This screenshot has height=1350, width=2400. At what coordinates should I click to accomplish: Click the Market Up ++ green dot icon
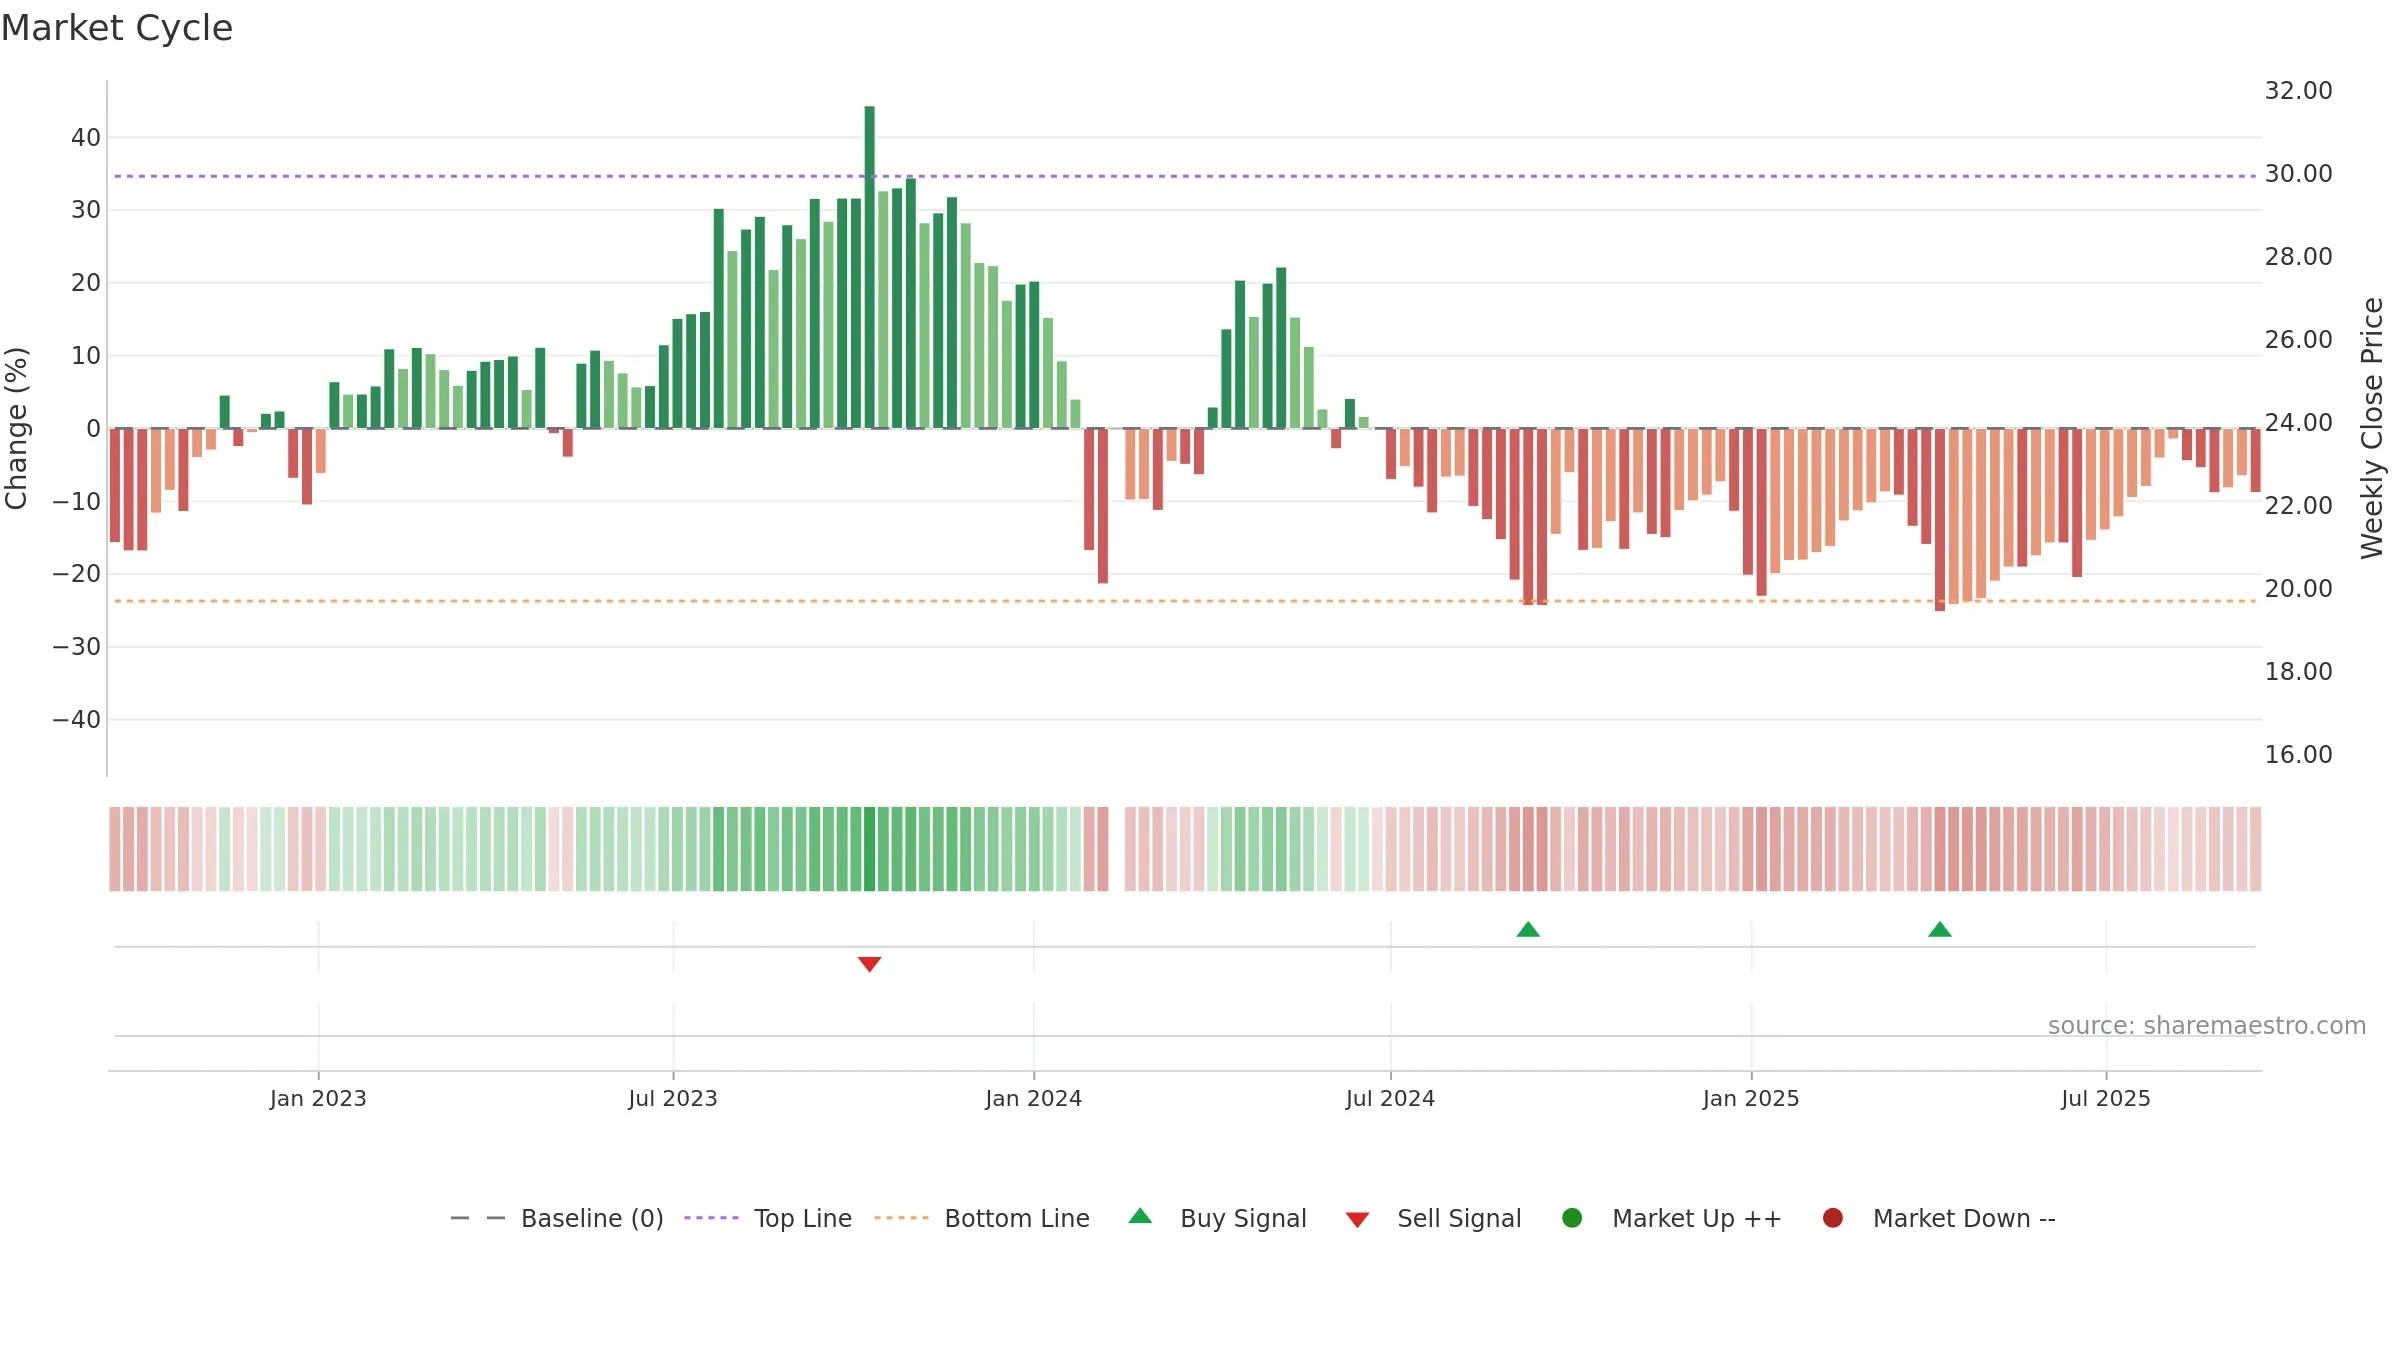click(x=1572, y=1218)
